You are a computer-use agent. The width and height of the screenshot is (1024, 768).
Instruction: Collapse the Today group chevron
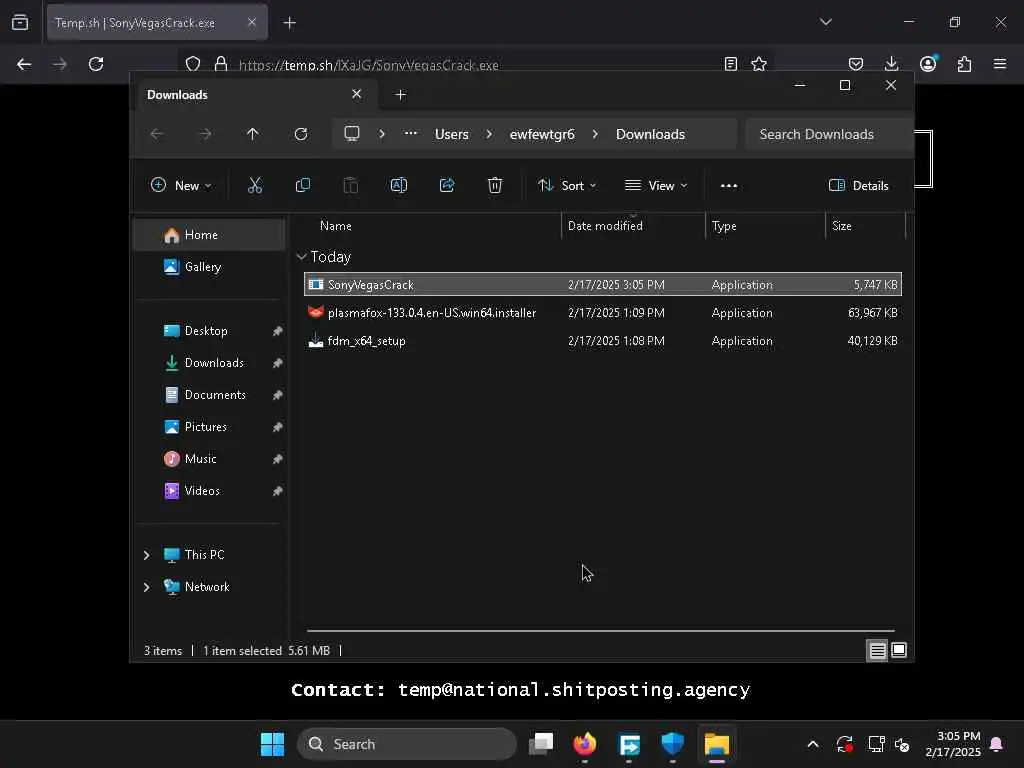pyautogui.click(x=301, y=257)
